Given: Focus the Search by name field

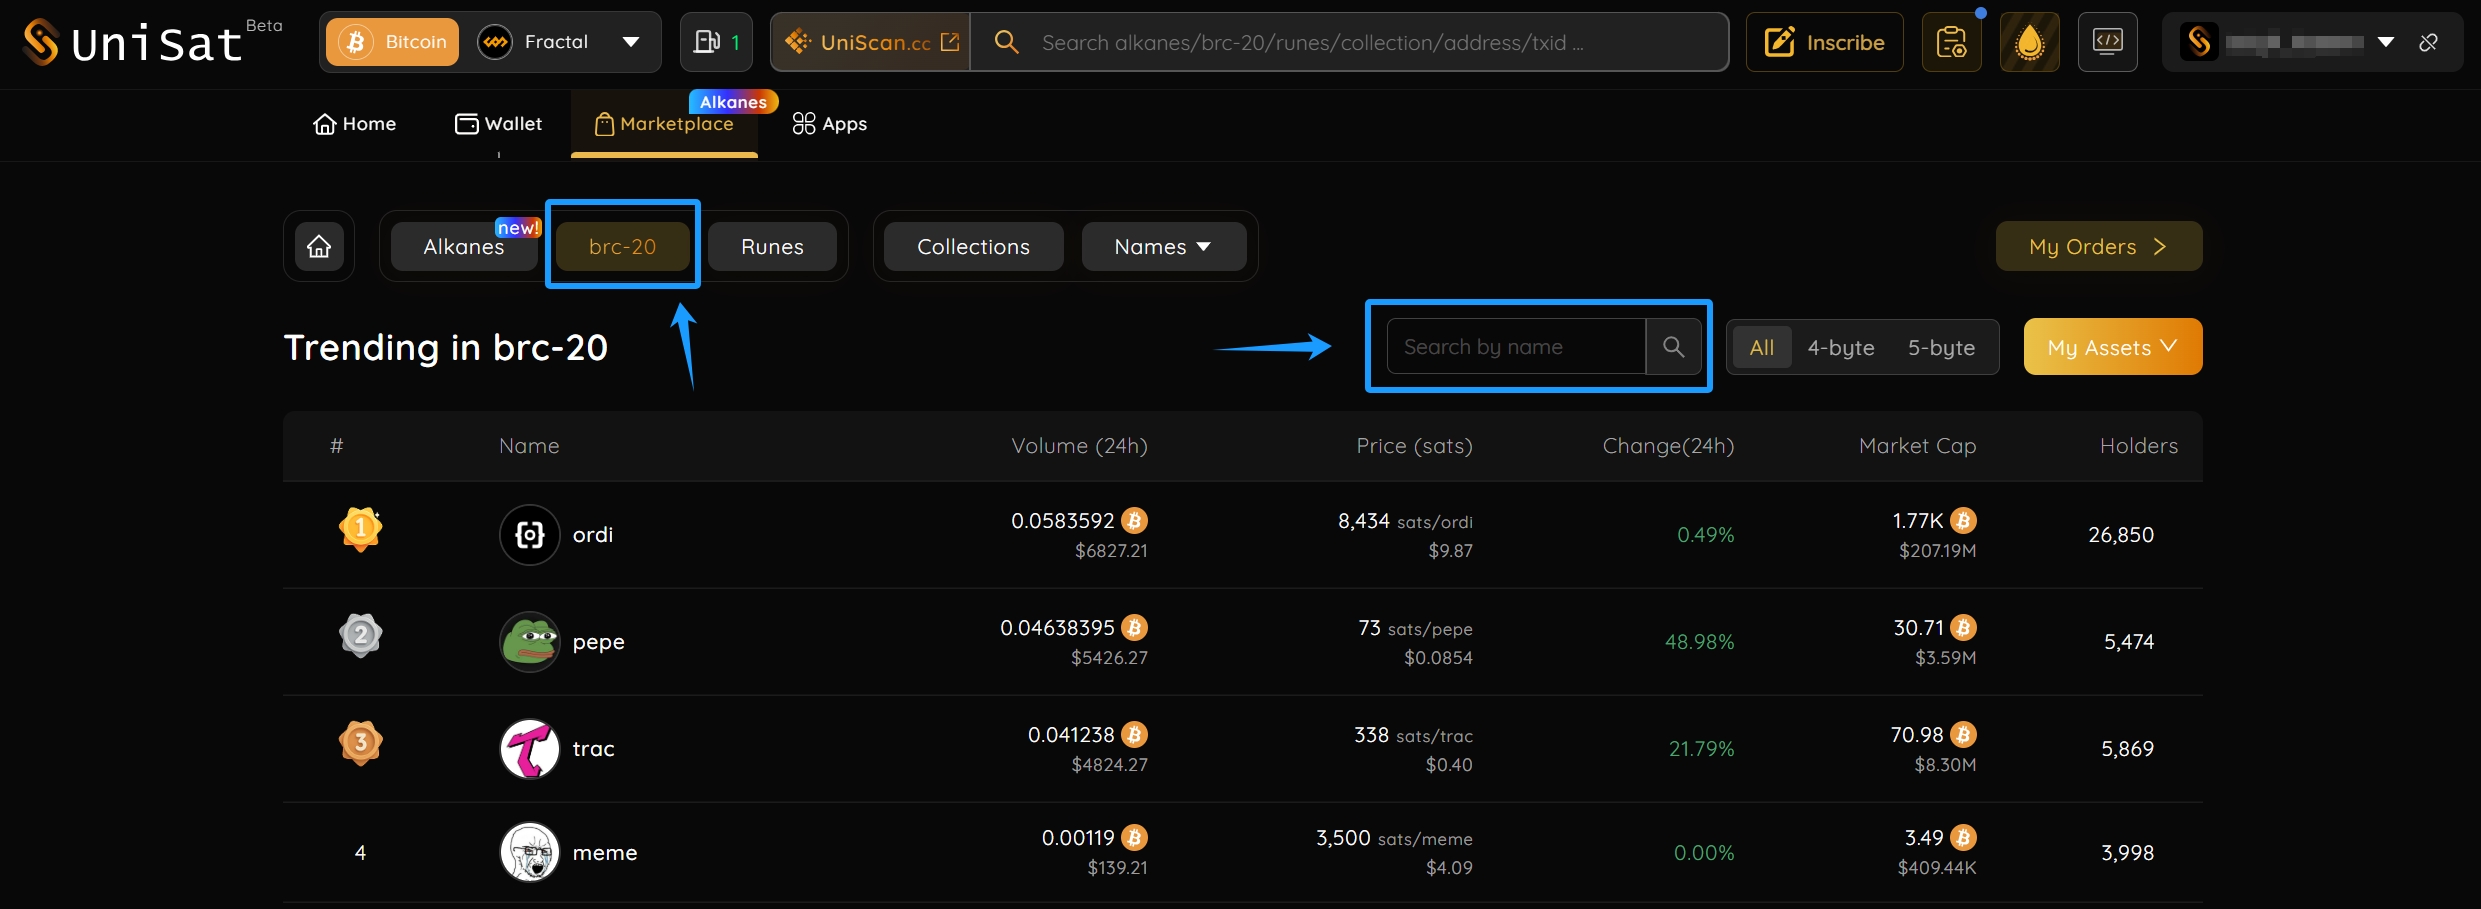Looking at the screenshot, I should coord(1515,347).
